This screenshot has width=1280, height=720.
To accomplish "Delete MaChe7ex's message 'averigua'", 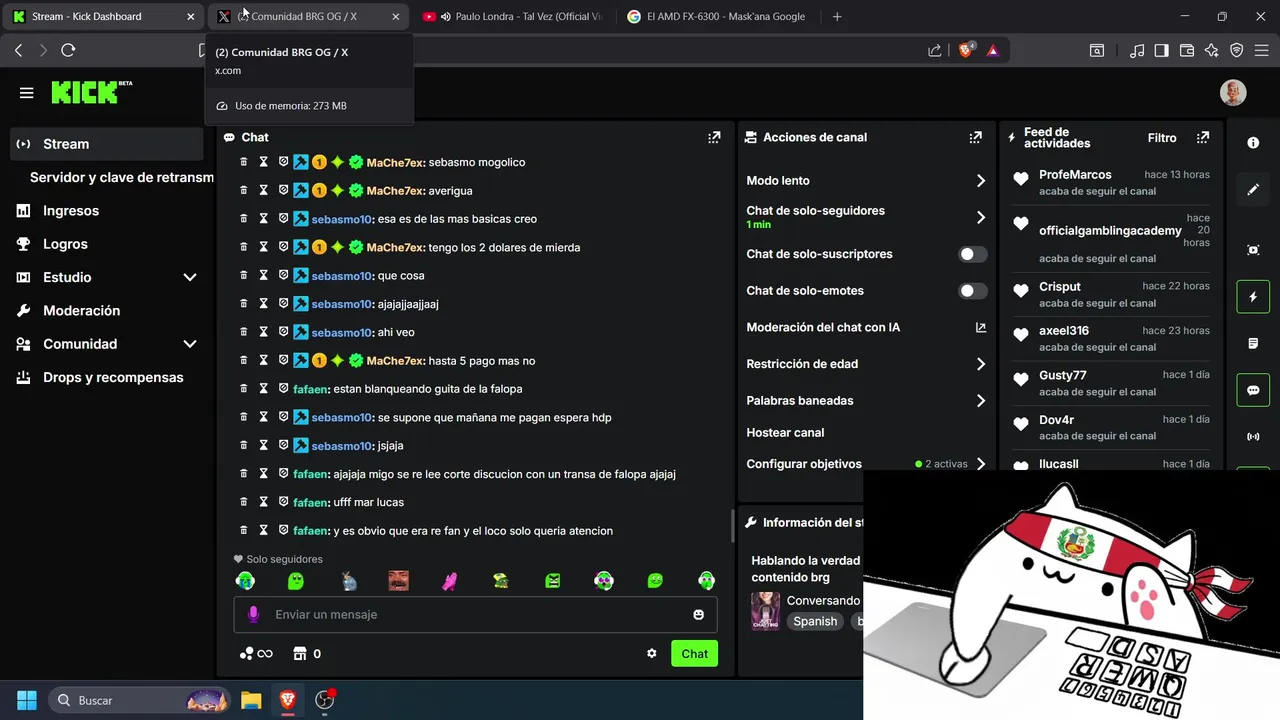I will point(244,190).
